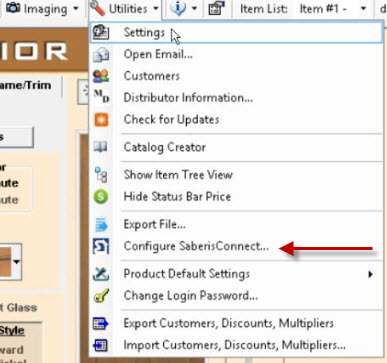Image resolution: width=387 pixels, height=363 pixels.
Task: Select Hide Status Bar Price
Action: point(236,197)
